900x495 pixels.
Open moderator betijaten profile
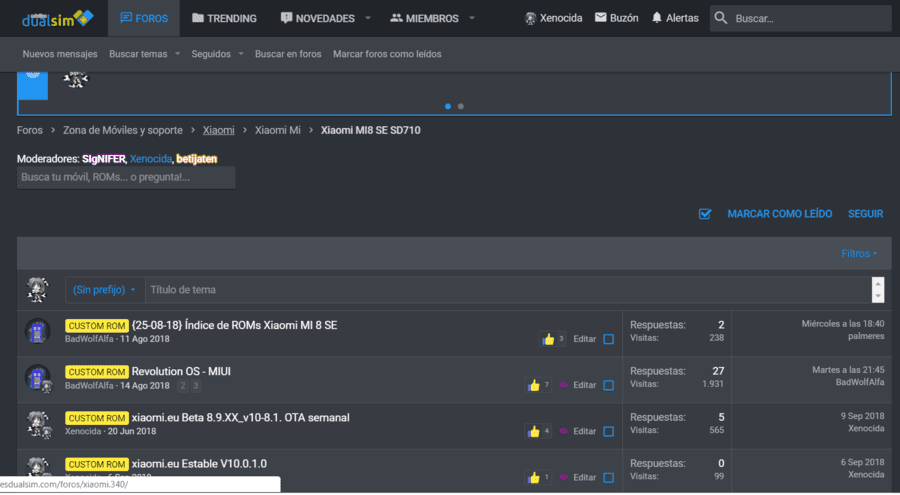tap(196, 159)
